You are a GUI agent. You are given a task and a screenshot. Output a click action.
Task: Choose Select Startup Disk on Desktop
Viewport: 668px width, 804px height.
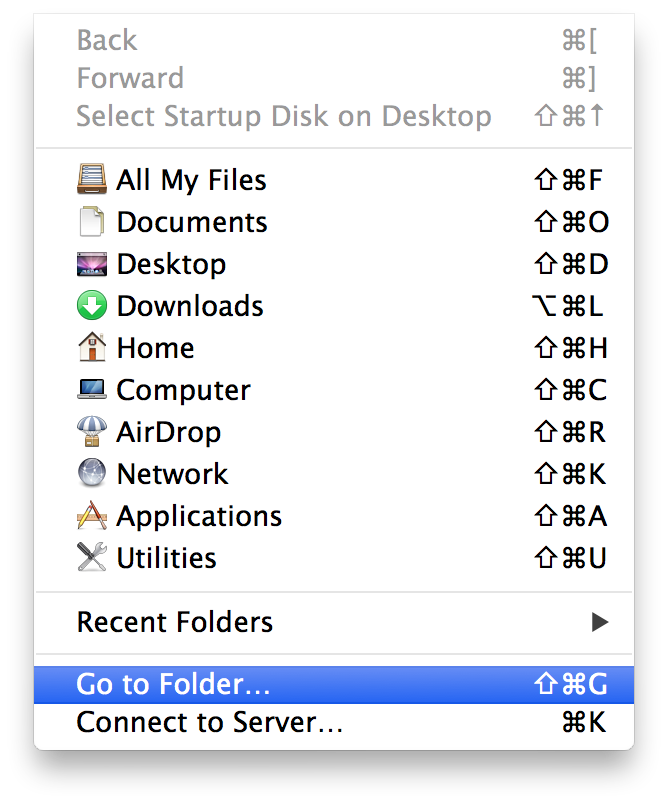[x=283, y=116]
